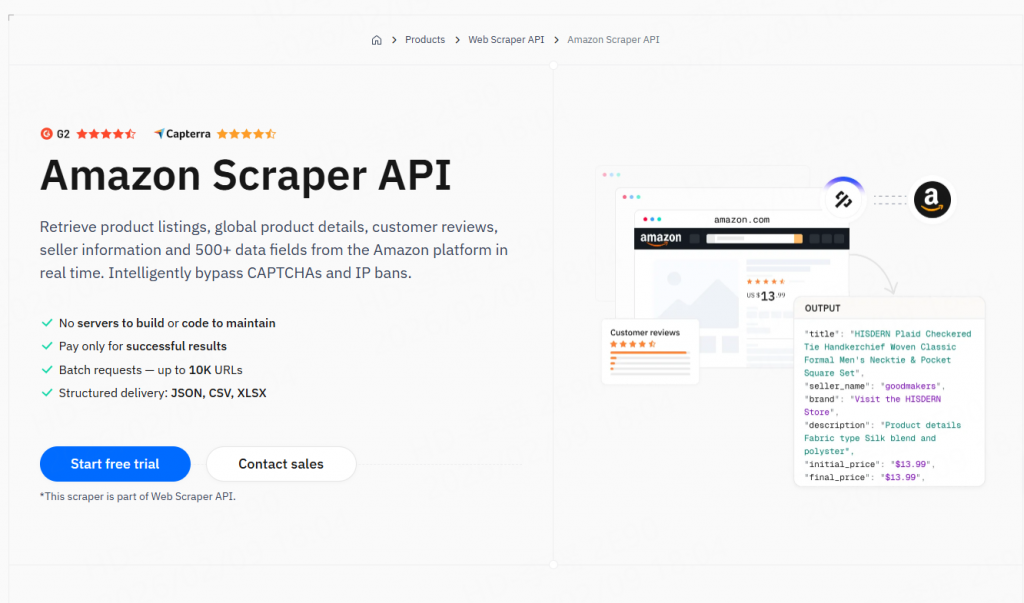
Task: Toggle the checkmark for 'Structured delivery: JSON, CSV, XLSX'
Action: tap(46, 393)
